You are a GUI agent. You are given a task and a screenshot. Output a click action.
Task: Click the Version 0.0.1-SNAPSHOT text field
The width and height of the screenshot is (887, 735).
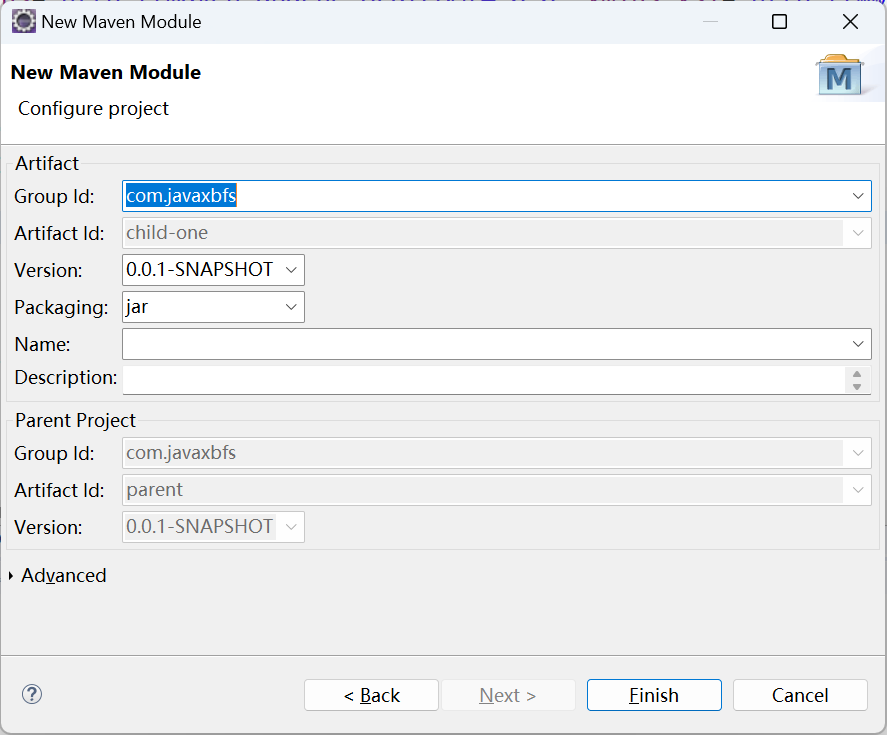click(x=201, y=270)
